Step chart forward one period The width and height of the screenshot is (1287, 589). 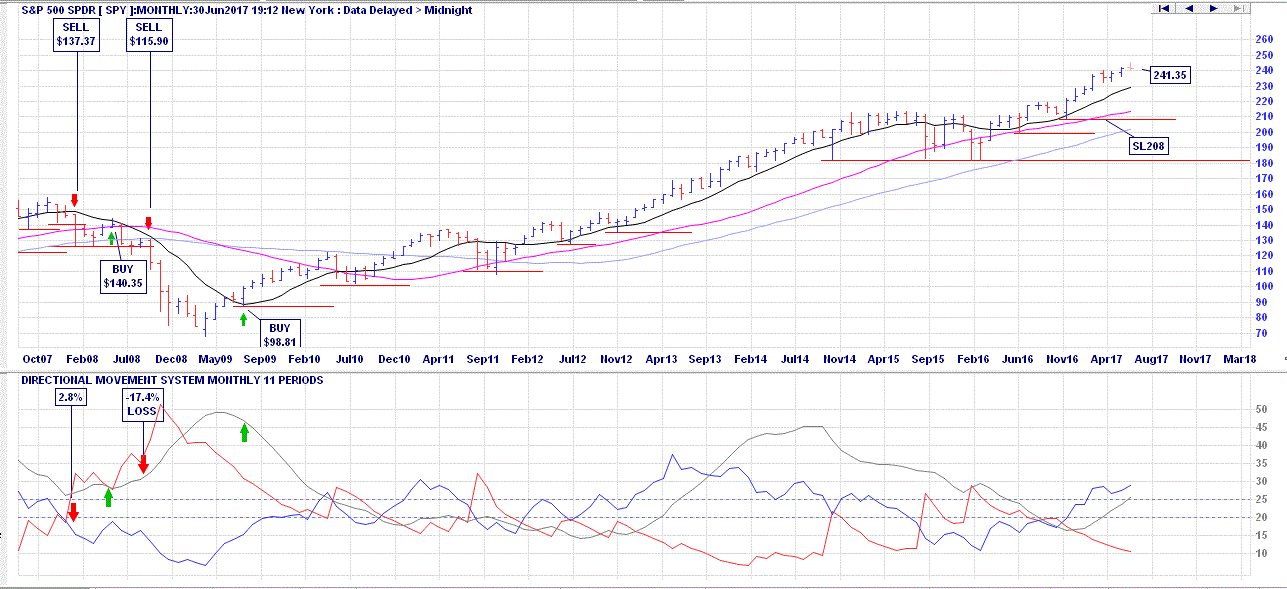point(1213,8)
